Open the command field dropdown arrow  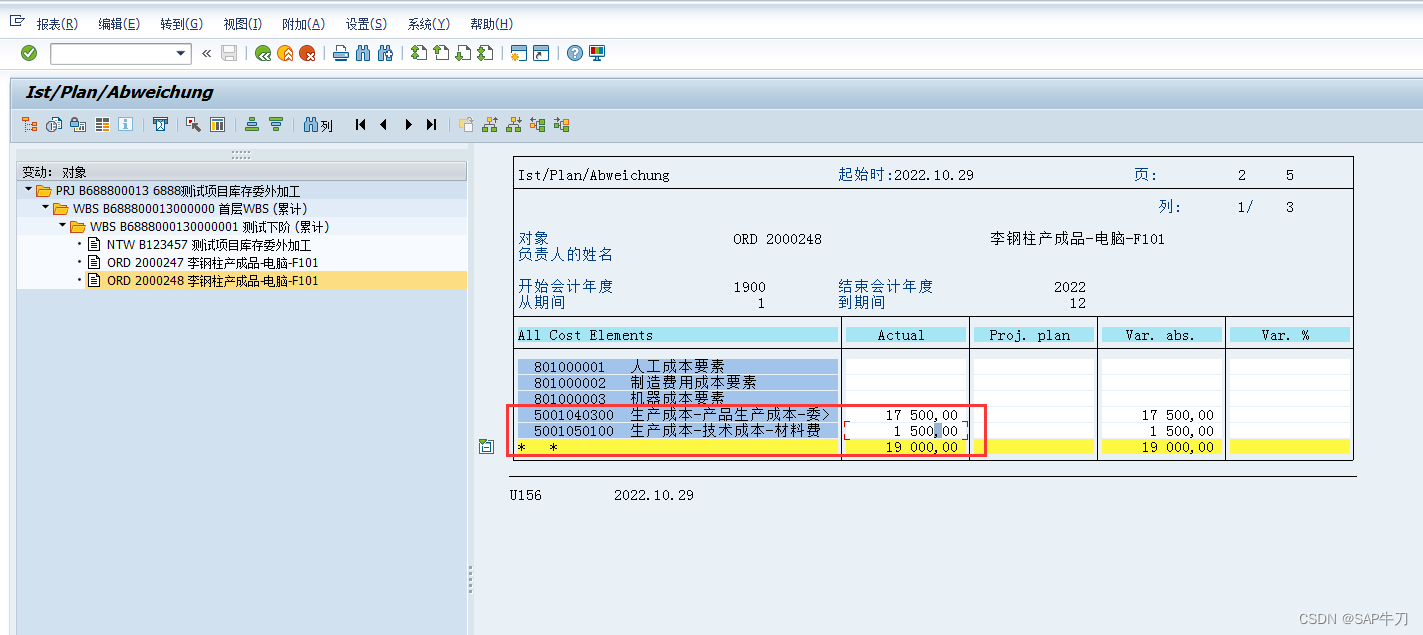pyautogui.click(x=181, y=53)
